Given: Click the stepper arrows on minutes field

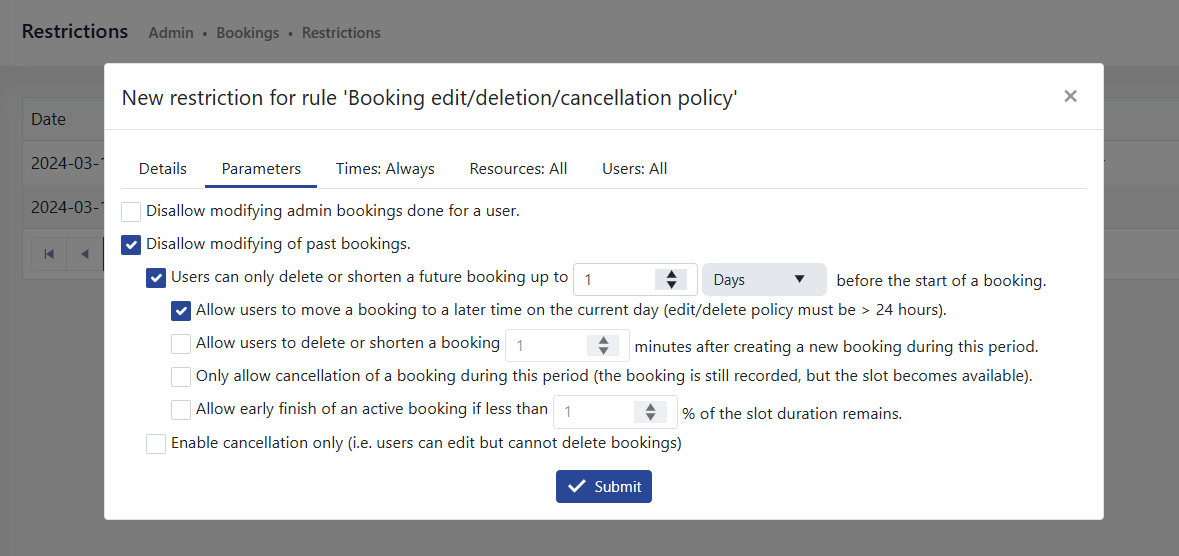Looking at the screenshot, I should tap(603, 346).
